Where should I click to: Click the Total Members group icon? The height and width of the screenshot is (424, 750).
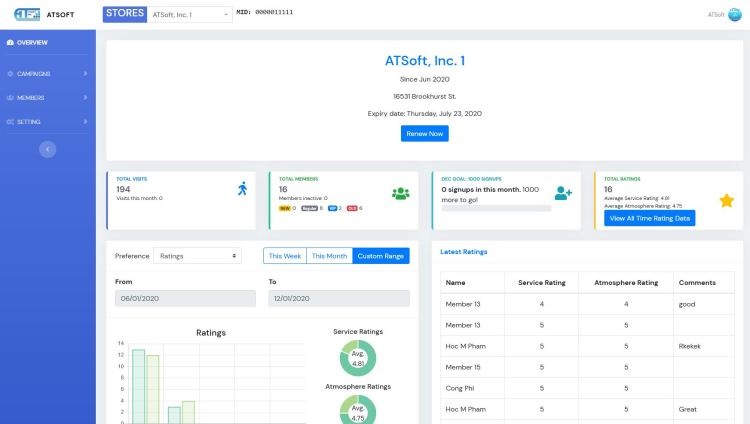401,193
